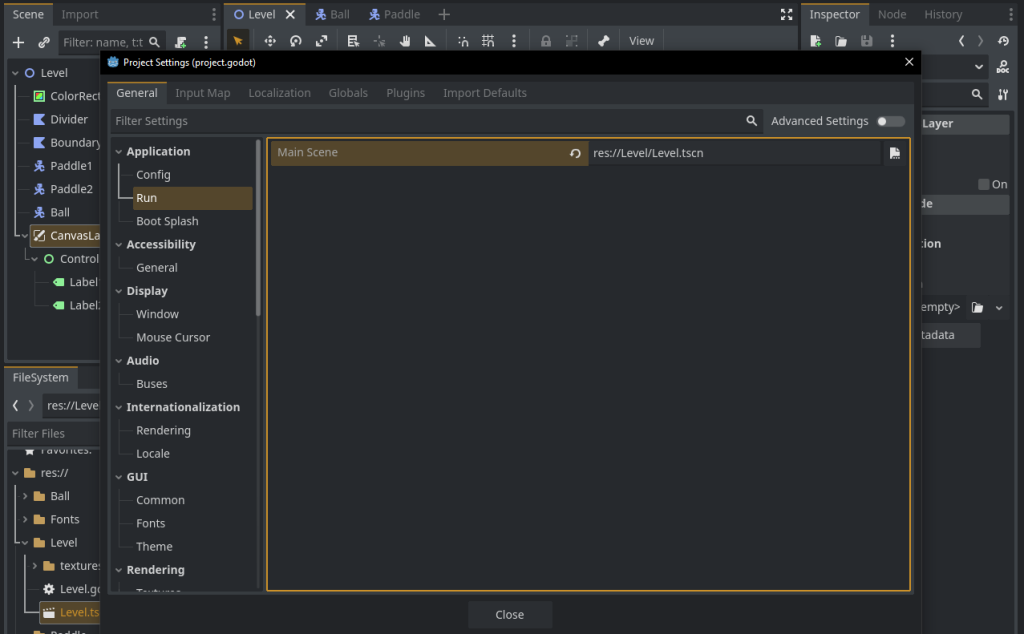This screenshot has height=634, width=1024.
Task: Revert the Main Scene property value
Action: (575, 153)
